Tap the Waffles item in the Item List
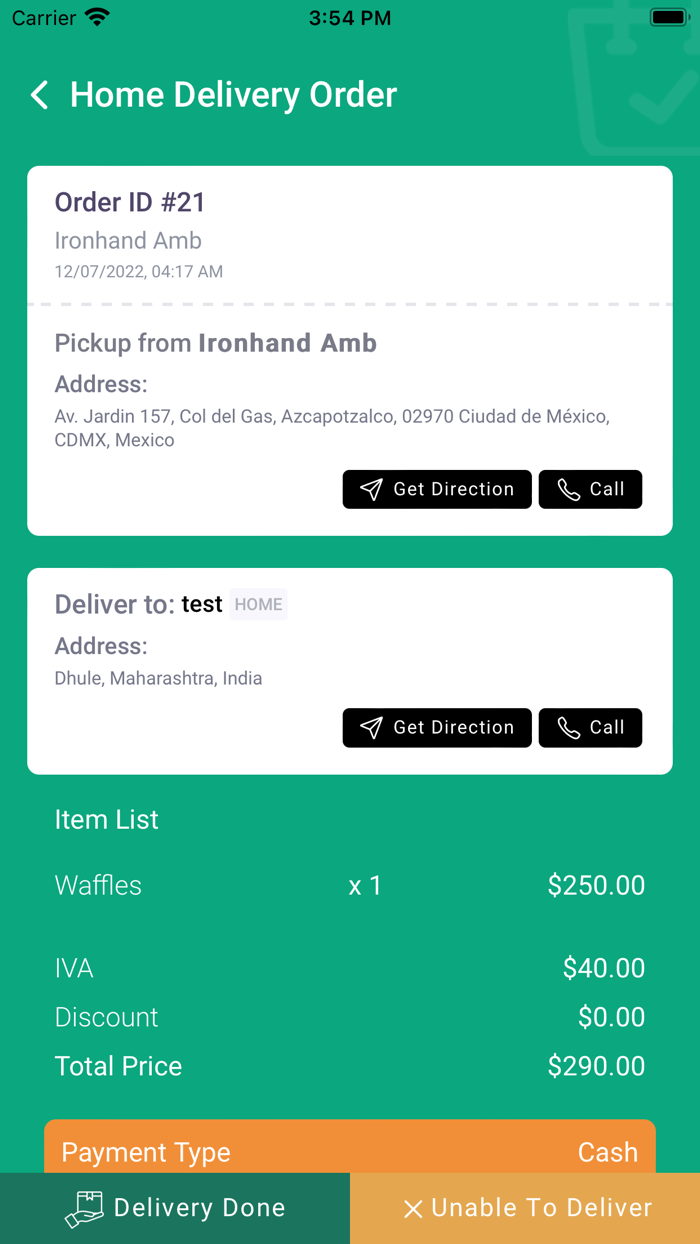The height and width of the screenshot is (1244, 700). pos(98,885)
